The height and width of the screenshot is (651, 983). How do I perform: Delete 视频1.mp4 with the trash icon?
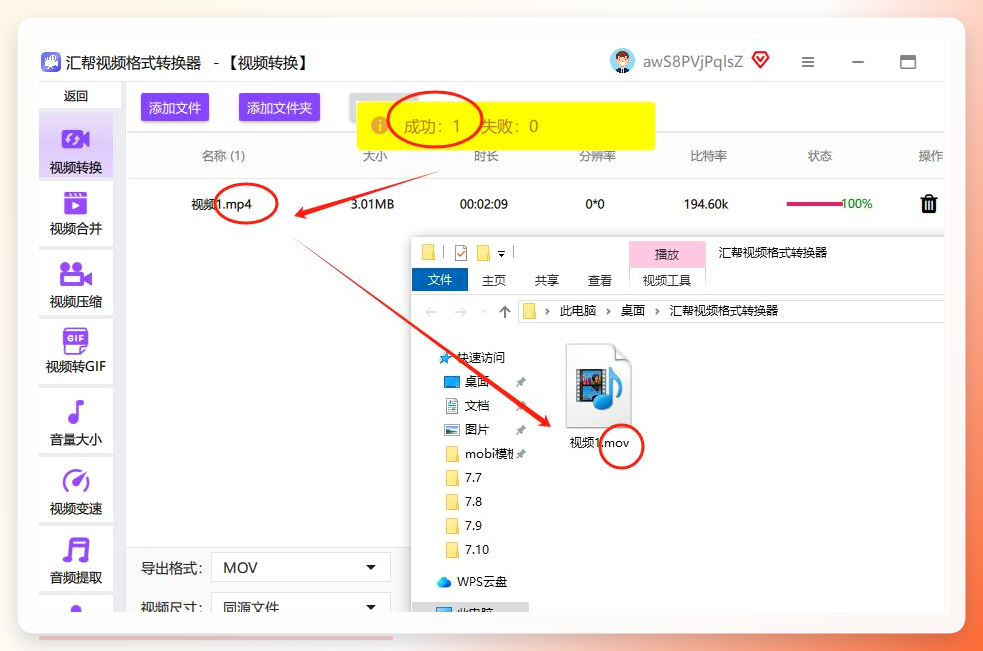click(x=928, y=204)
